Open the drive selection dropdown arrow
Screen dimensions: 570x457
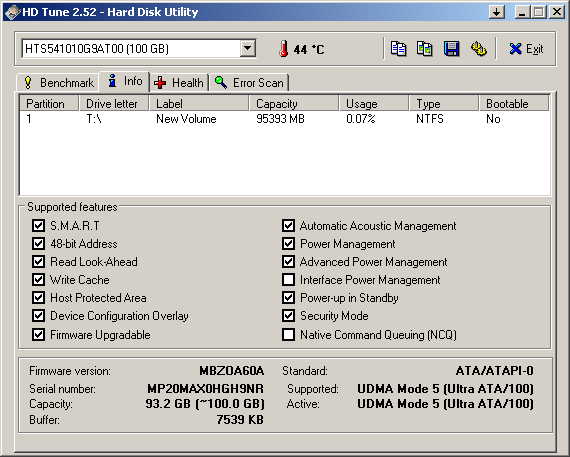[248, 48]
